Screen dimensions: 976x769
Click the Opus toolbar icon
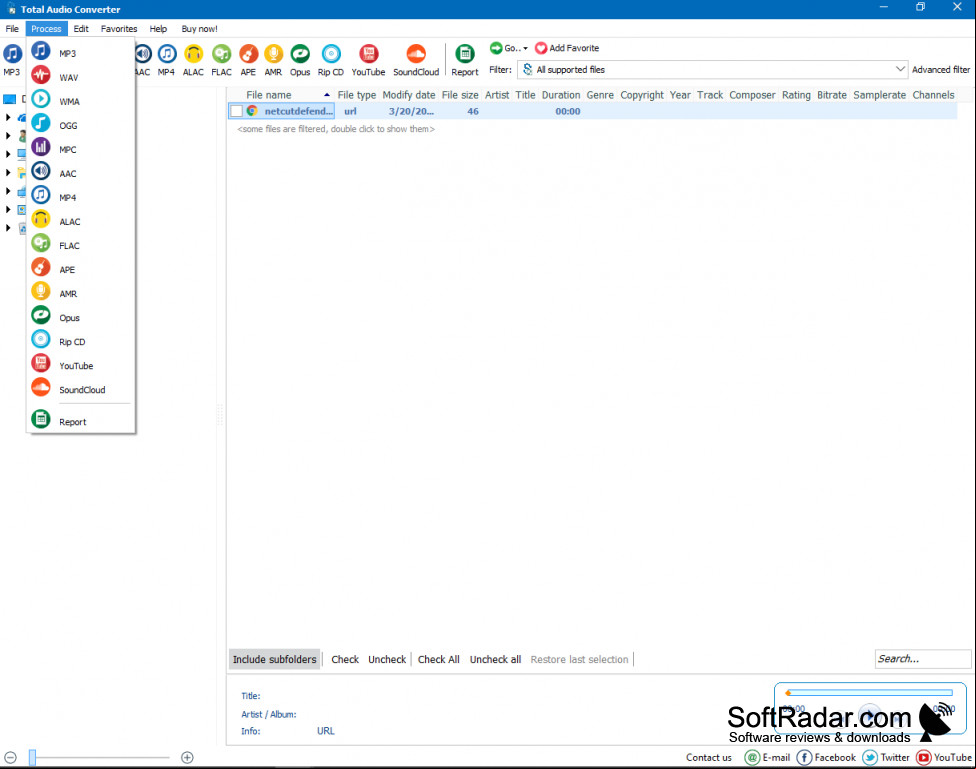click(x=300, y=60)
